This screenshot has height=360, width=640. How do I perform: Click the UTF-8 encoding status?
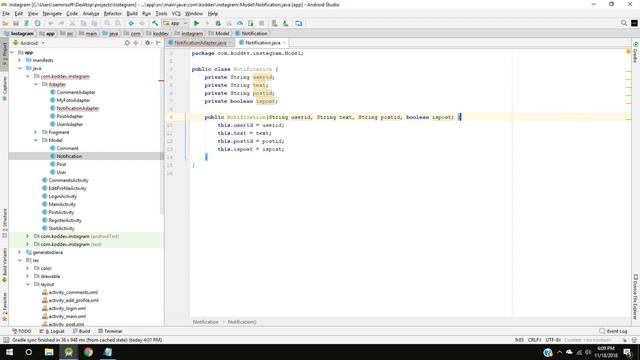pos(553,340)
